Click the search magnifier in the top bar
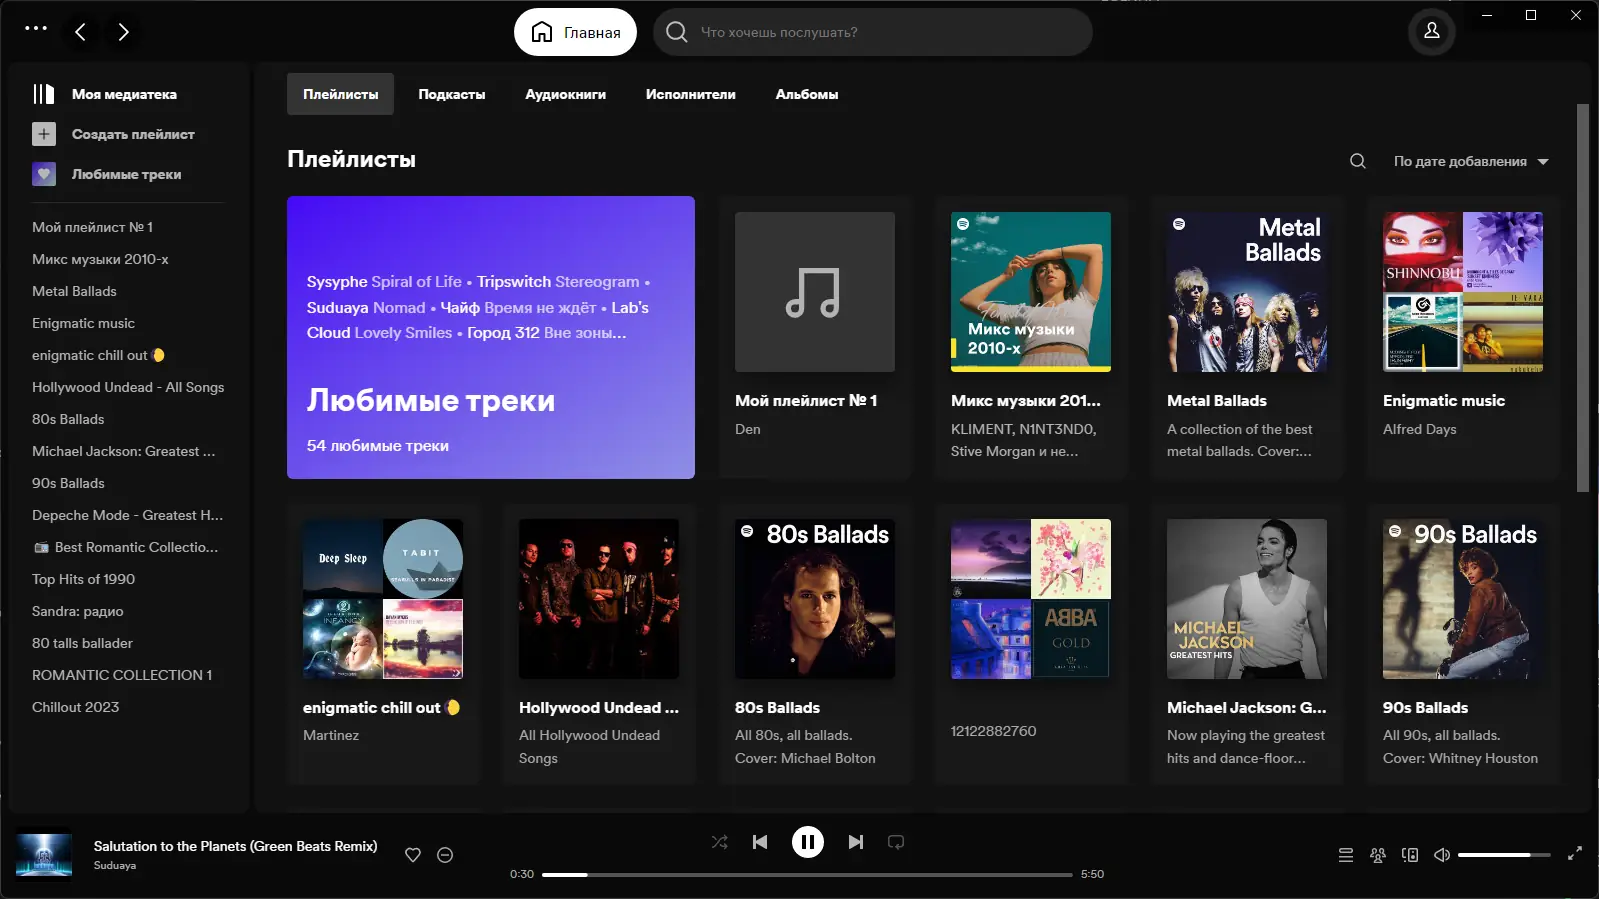Screen dimensions: 1599x899 (x=677, y=32)
